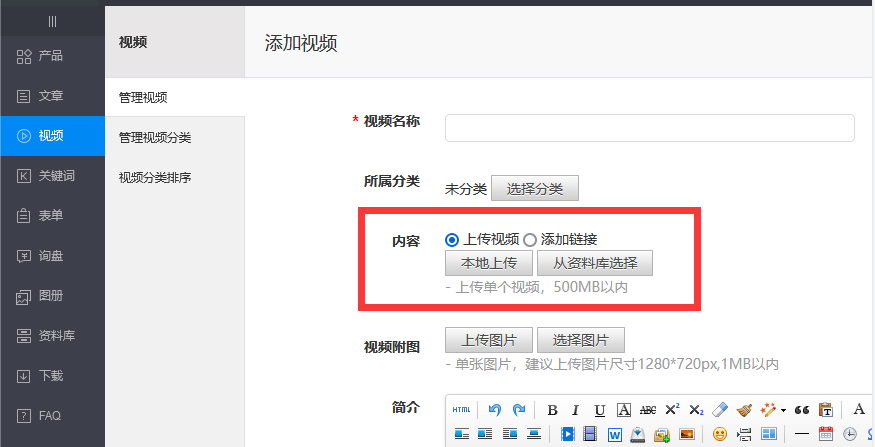Image resolution: width=875 pixels, height=447 pixels.
Task: Click the 上传图片 button
Action: [488, 340]
